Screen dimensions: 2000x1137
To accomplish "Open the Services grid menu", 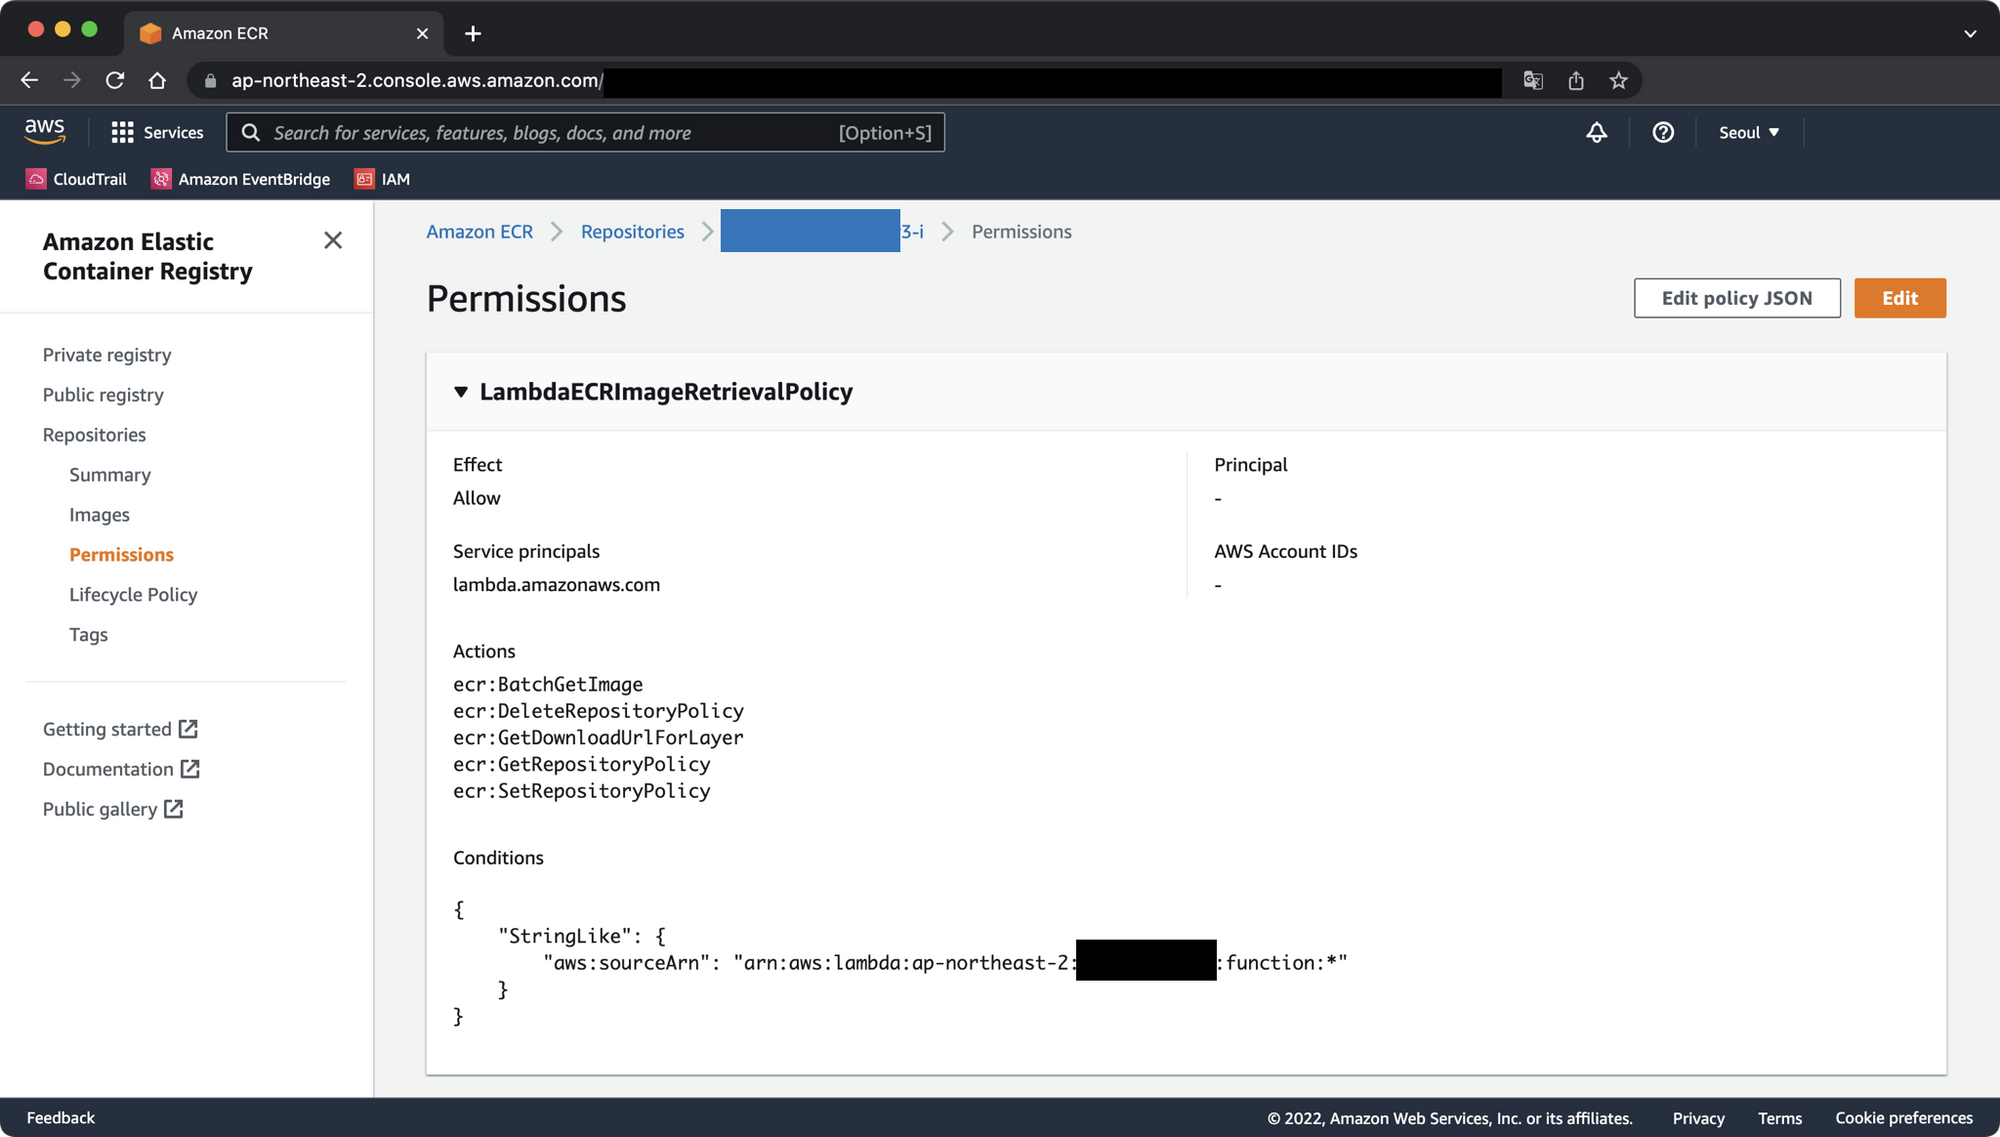I will pos(157,132).
